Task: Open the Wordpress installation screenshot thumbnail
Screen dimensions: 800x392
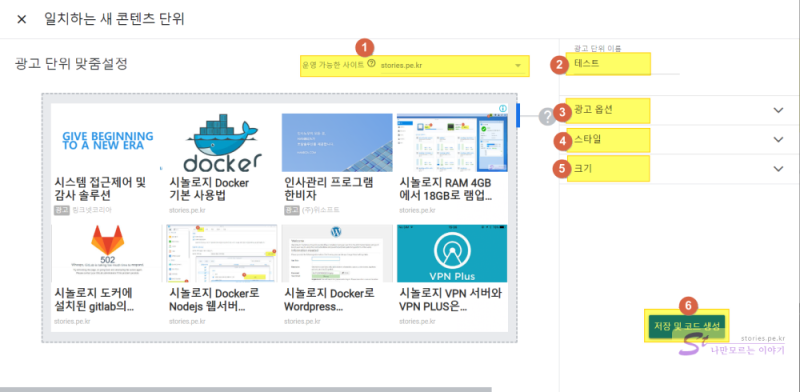Action: (x=337, y=253)
